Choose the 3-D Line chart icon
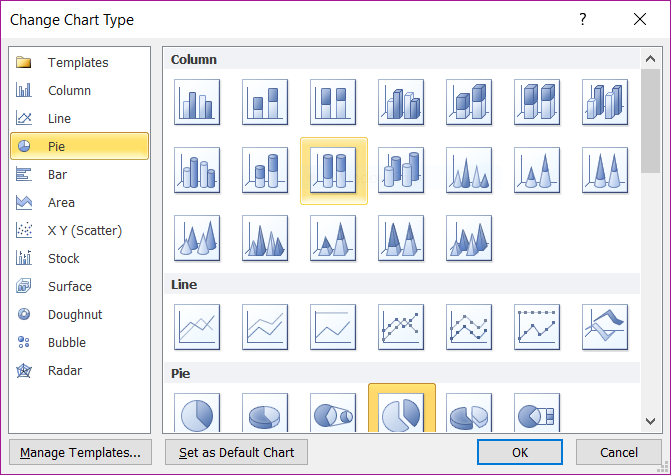The height and width of the screenshot is (475, 671). 605,327
